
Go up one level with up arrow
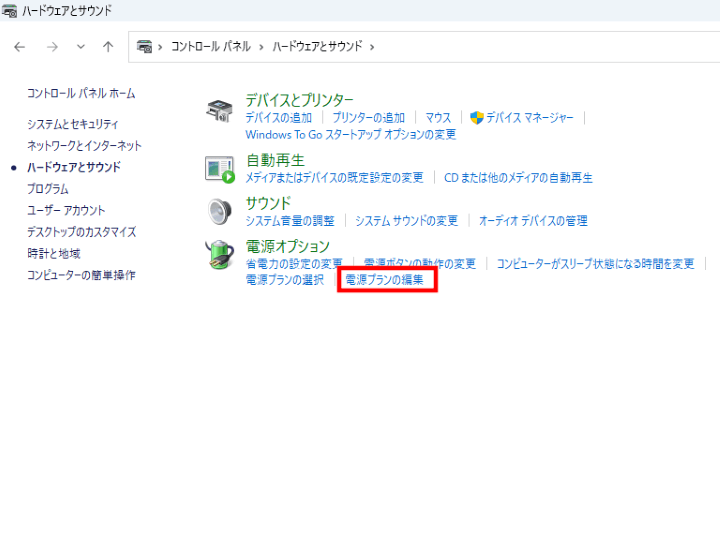click(x=108, y=47)
